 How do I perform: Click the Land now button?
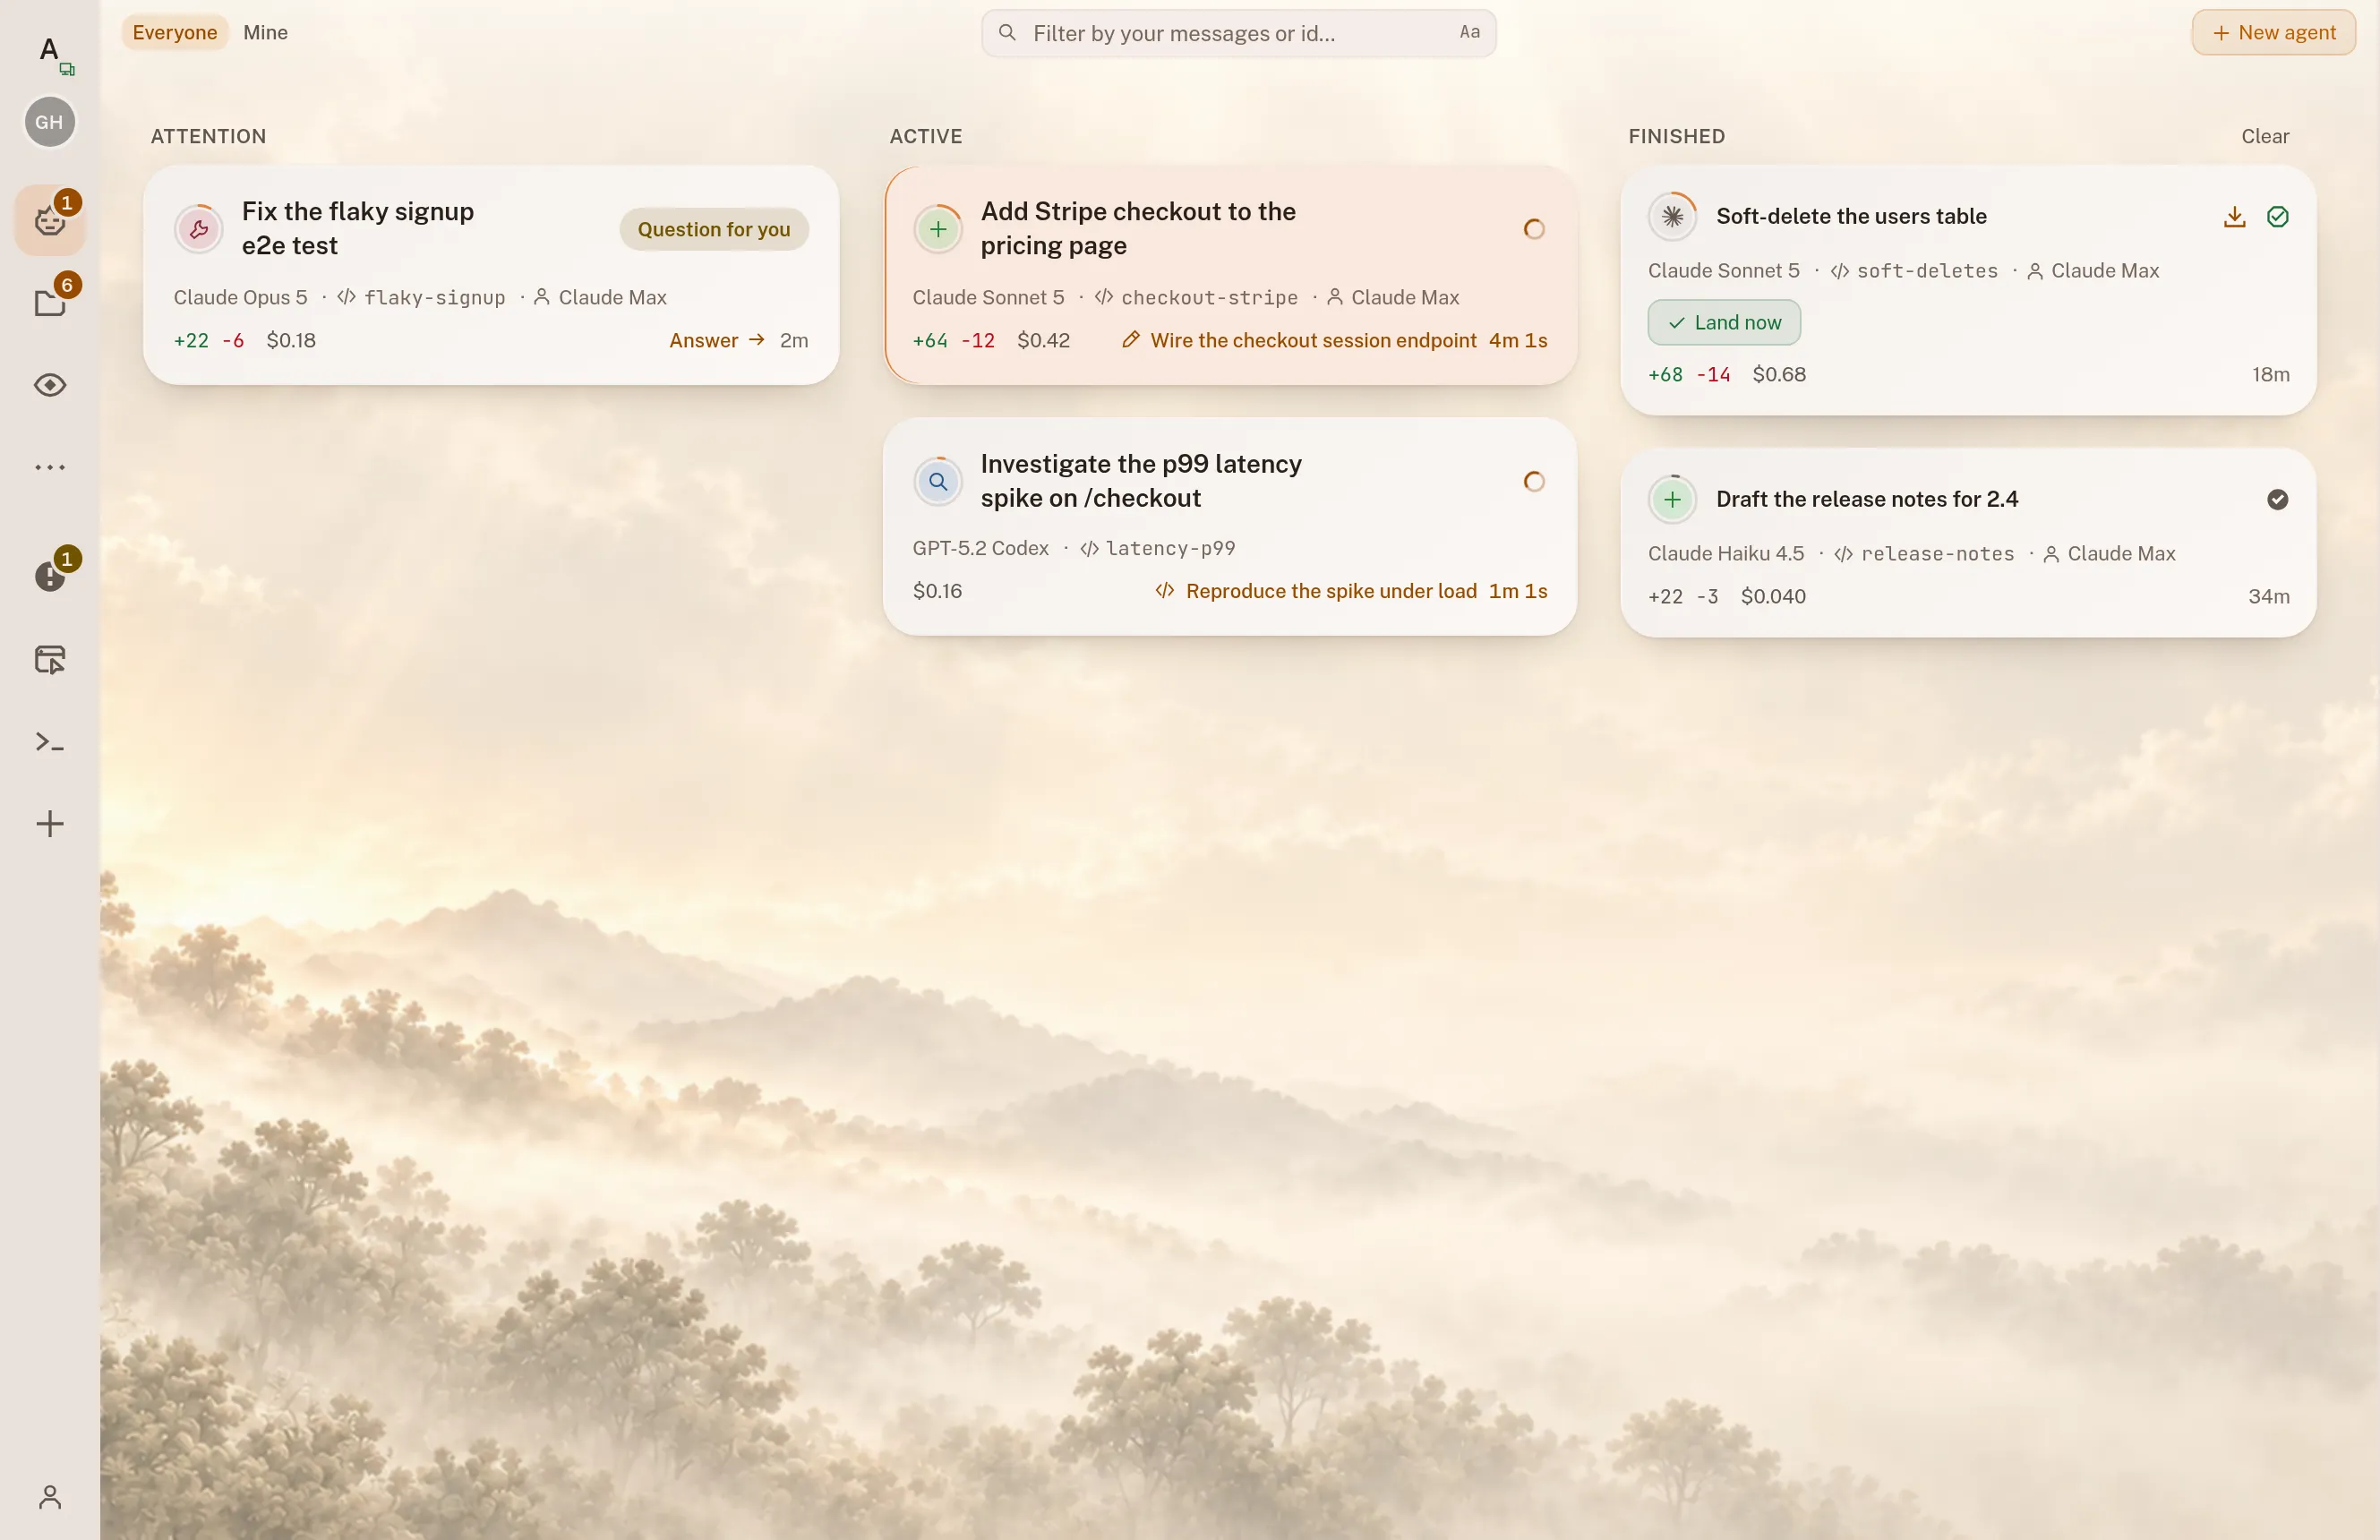pos(1723,323)
